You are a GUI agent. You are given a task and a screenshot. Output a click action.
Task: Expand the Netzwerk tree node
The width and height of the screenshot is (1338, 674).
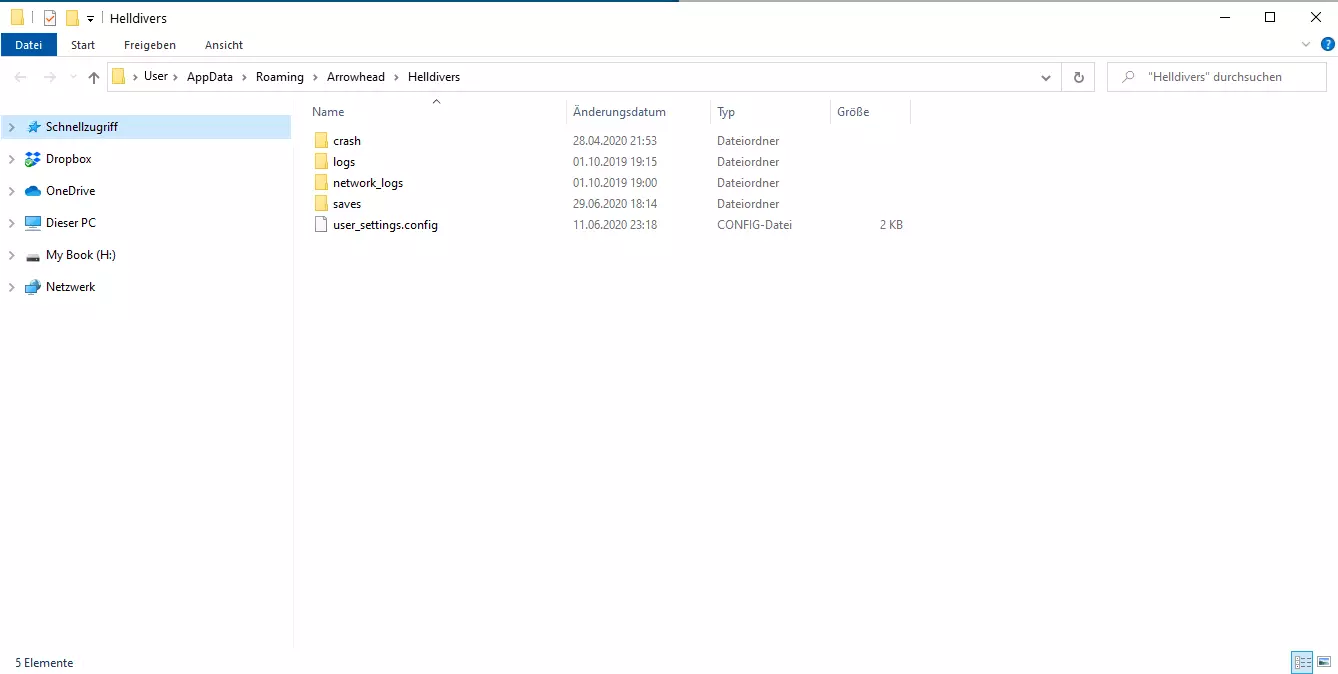pos(12,287)
